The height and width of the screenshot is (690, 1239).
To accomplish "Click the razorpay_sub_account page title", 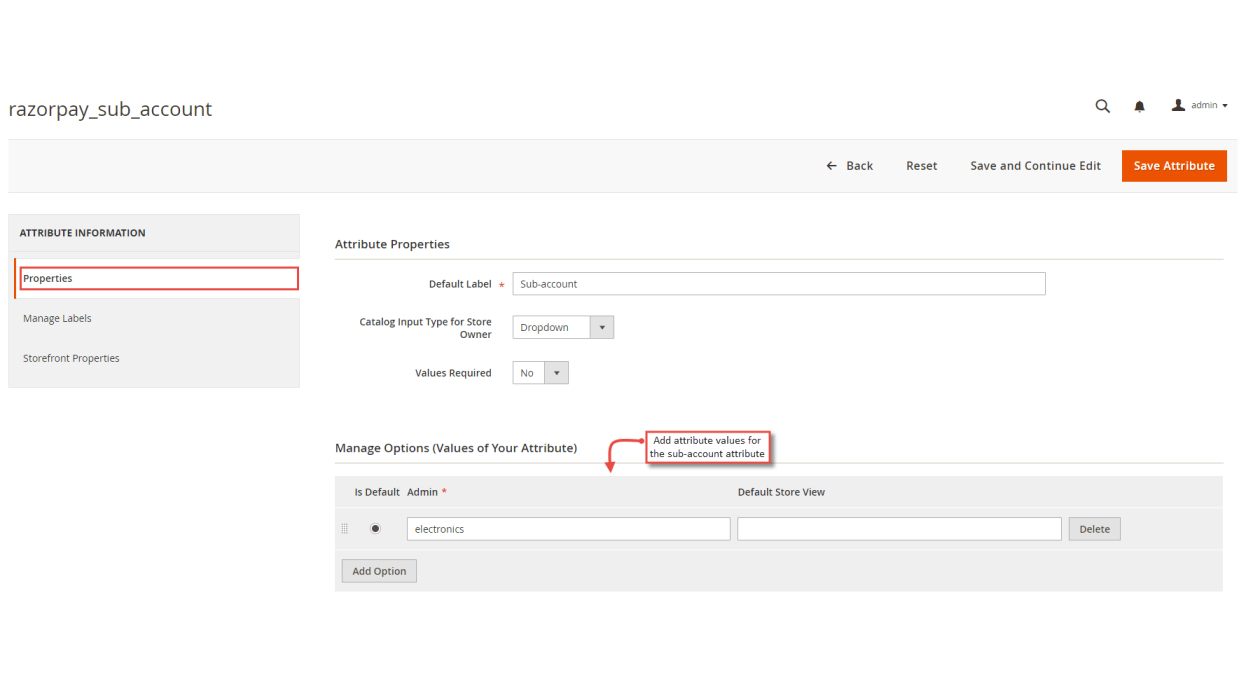I will (x=110, y=109).
